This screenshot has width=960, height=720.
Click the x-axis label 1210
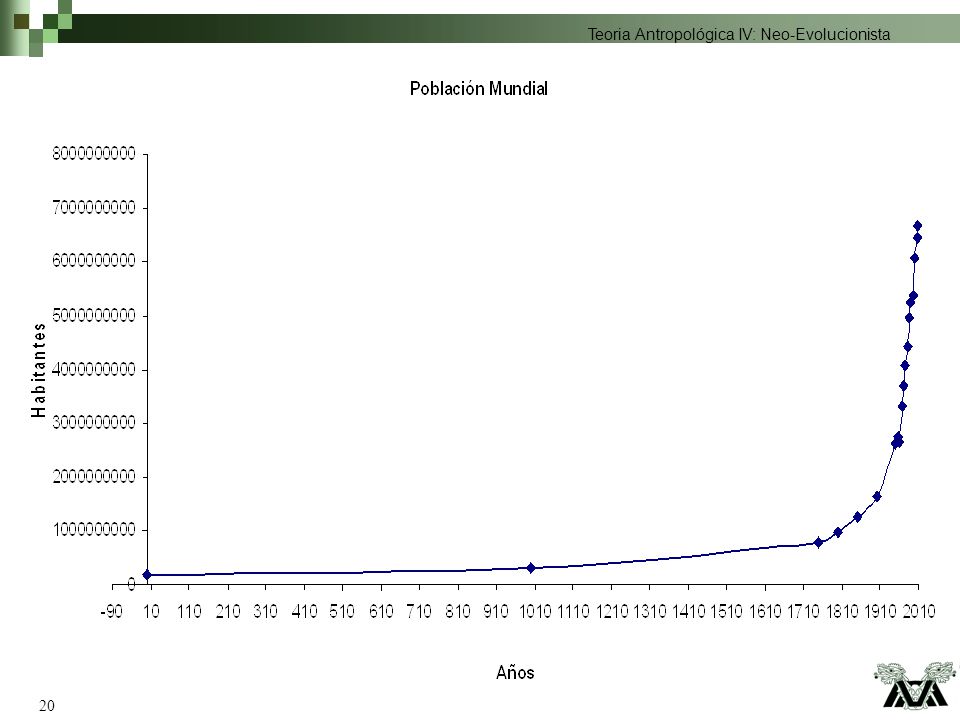click(612, 611)
